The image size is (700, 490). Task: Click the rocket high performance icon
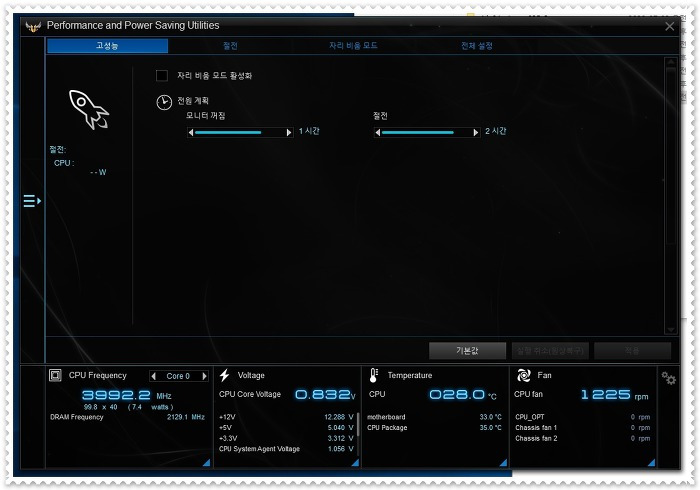click(89, 110)
